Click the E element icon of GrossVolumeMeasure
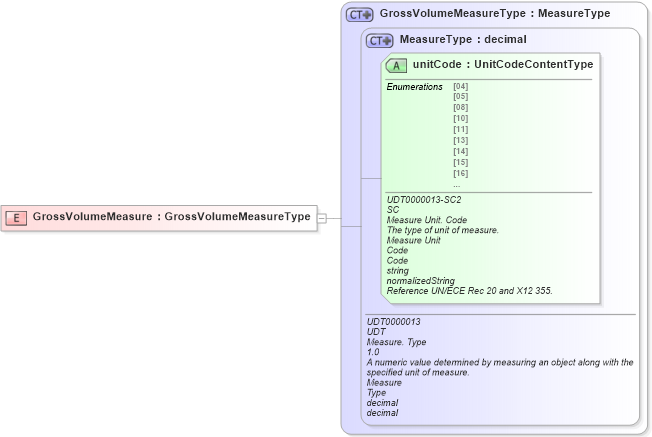652x437 pixels. pyautogui.click(x=16, y=217)
